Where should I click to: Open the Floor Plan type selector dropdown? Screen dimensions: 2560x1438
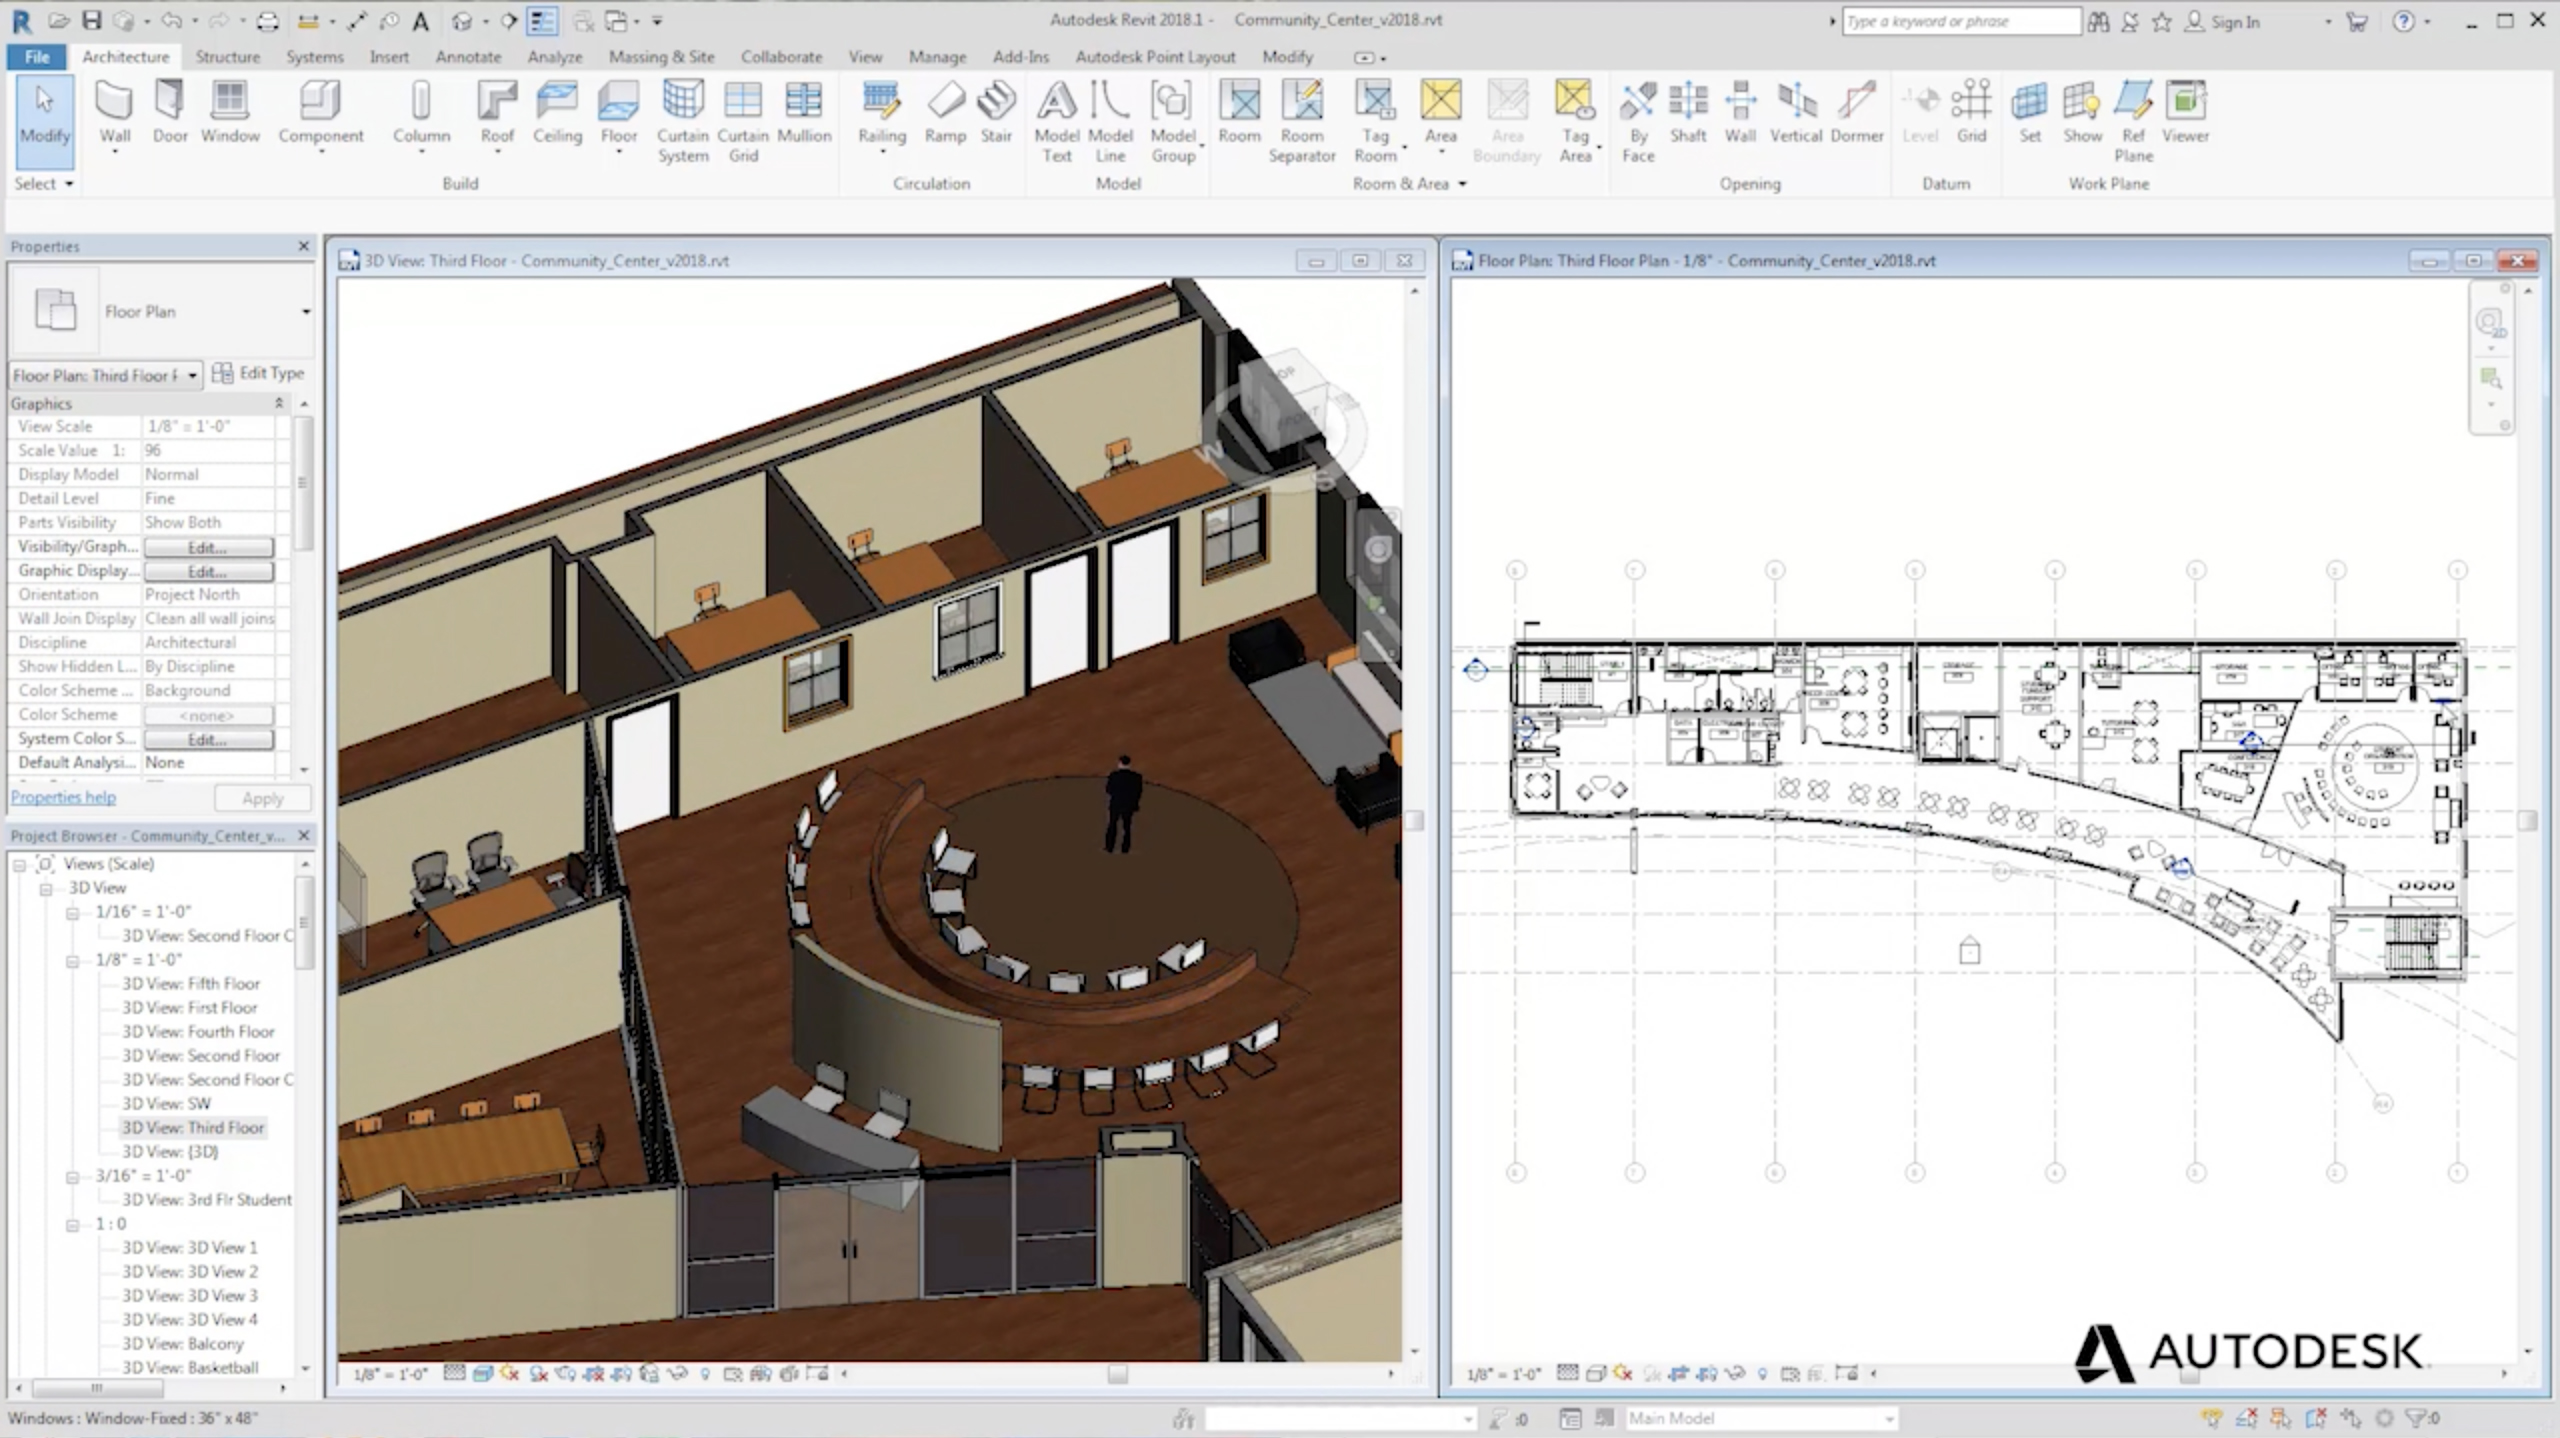(306, 312)
